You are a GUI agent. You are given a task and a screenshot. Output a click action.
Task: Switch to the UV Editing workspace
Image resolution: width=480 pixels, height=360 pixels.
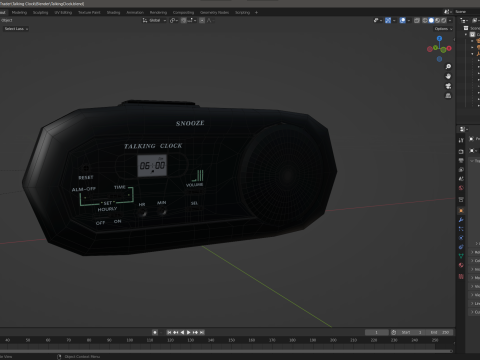[x=63, y=12]
